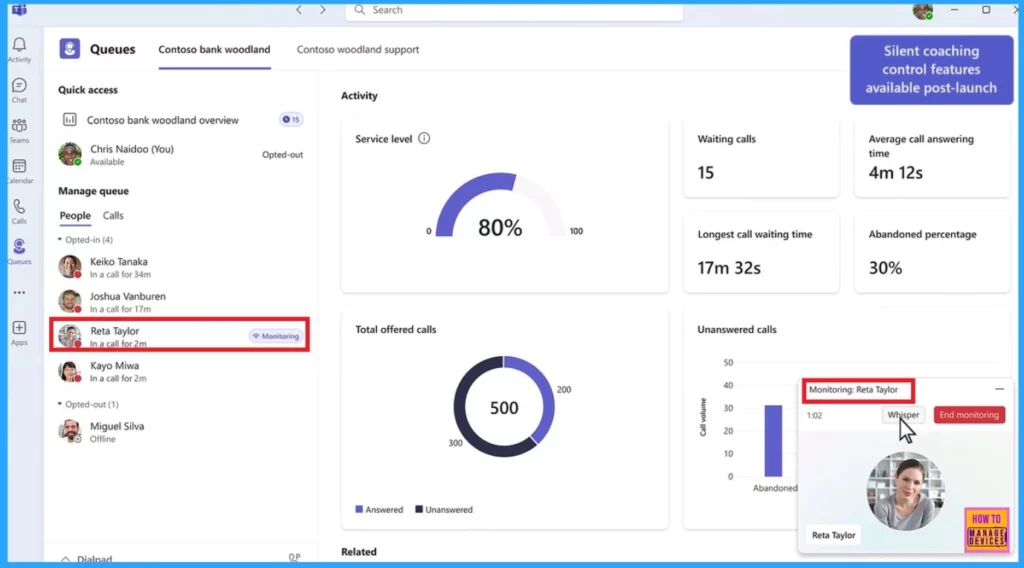
Task: Collapse the Opted-out (1) group
Action: click(x=60, y=404)
